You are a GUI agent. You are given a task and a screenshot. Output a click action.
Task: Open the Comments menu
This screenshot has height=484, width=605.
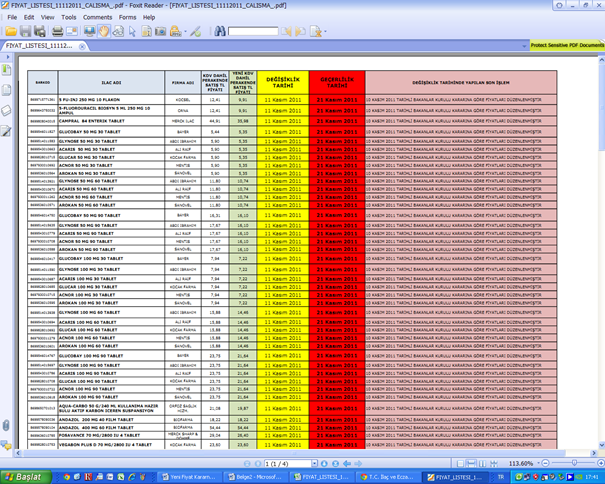point(97,17)
